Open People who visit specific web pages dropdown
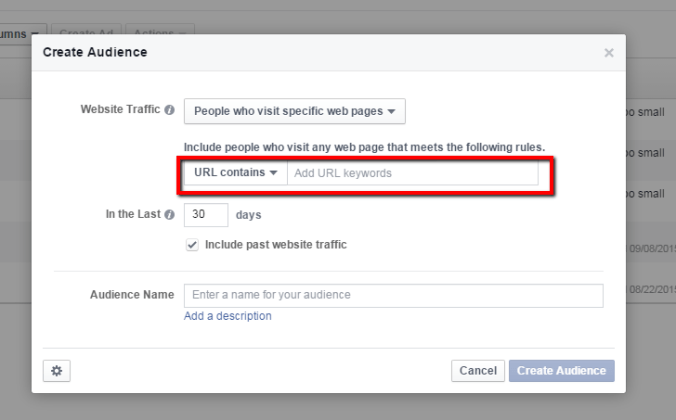Screen dimensions: 676x420 (x=294, y=110)
